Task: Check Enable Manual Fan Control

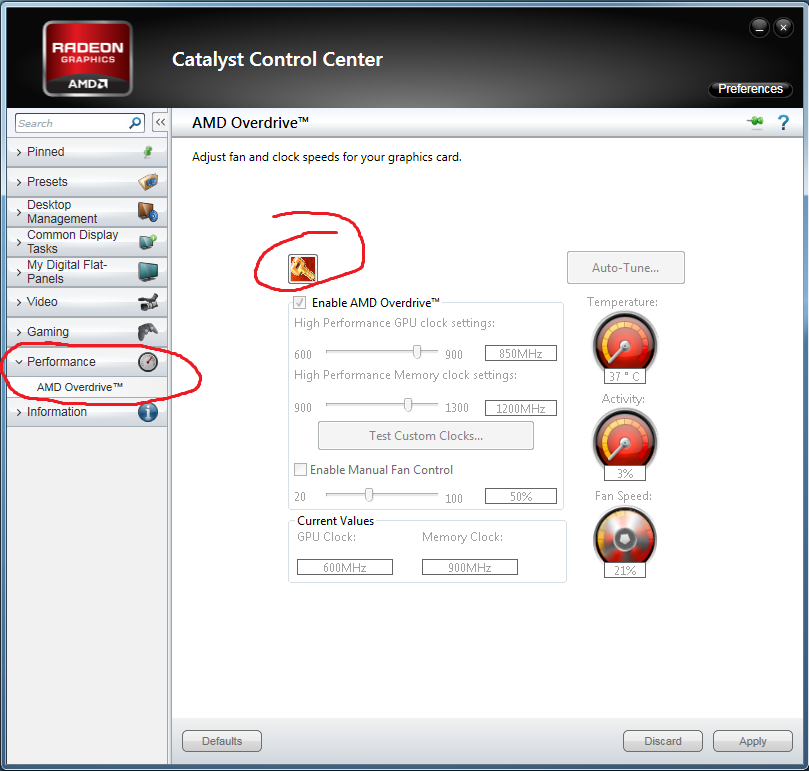Action: (300, 470)
